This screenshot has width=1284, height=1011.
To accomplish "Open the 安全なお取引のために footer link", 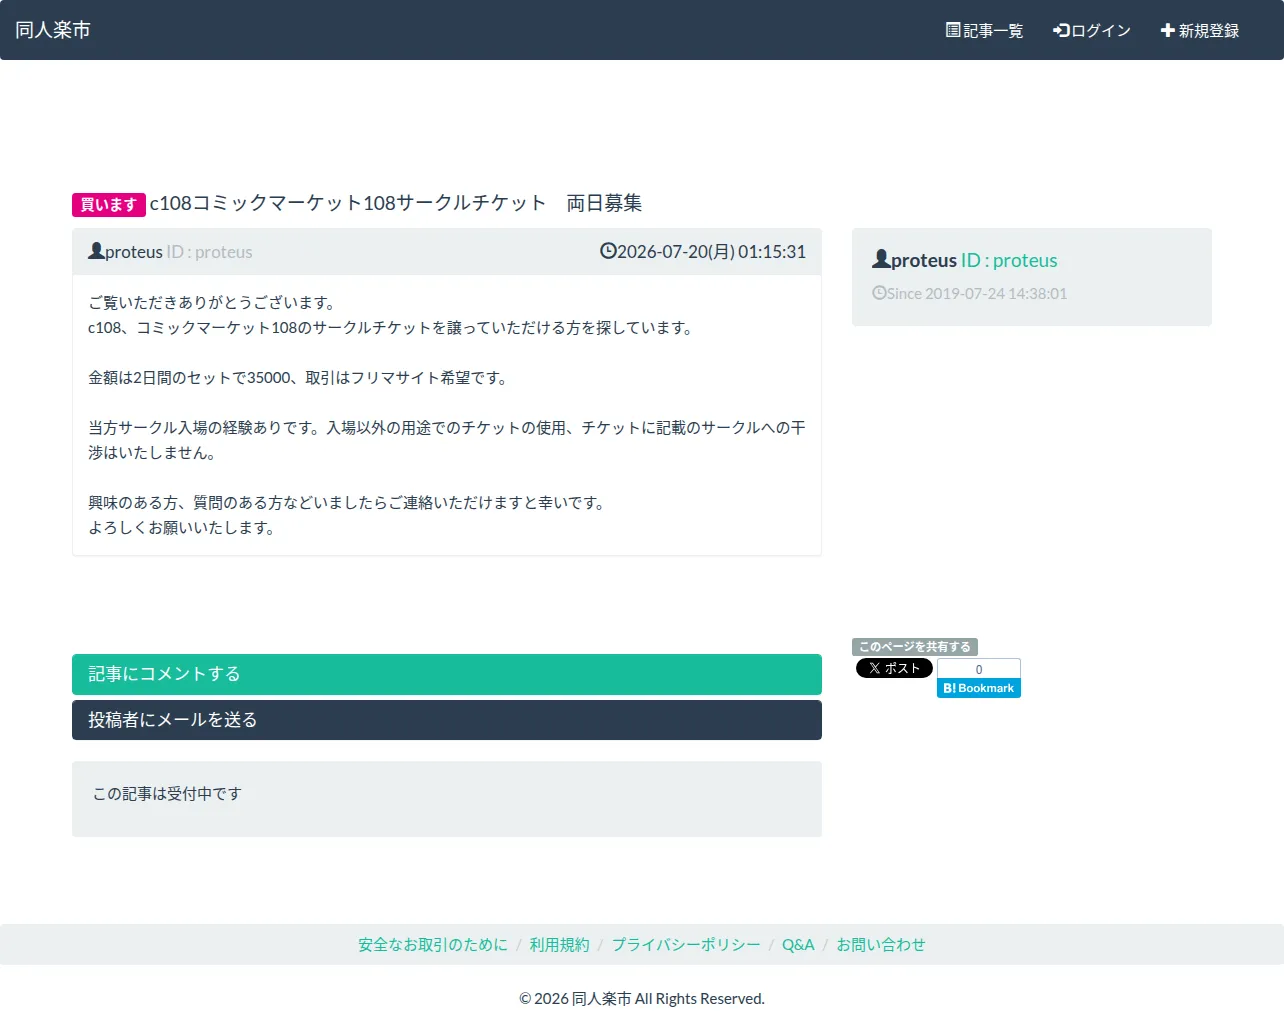I will [x=433, y=944].
